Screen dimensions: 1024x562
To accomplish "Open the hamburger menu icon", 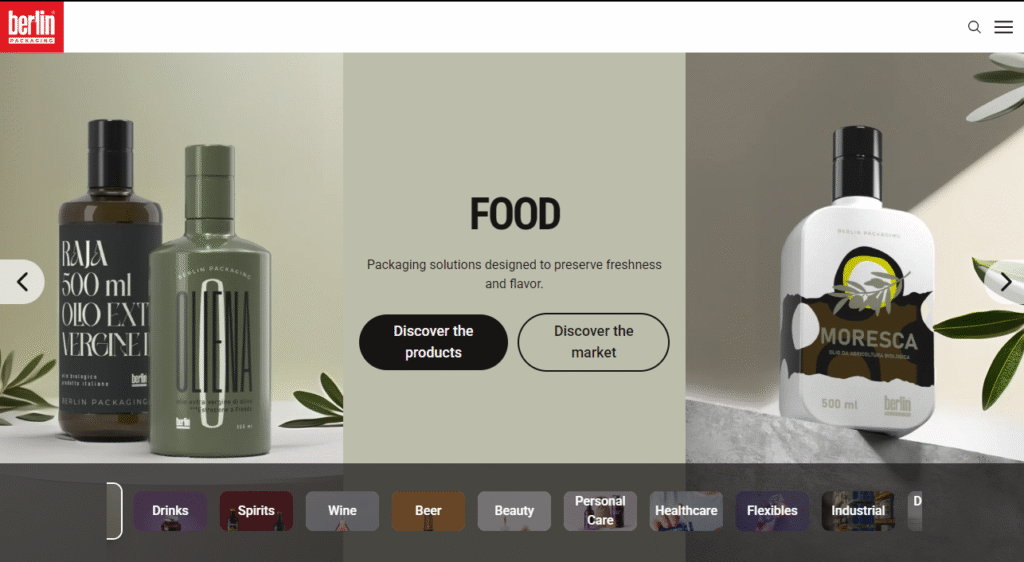I will [x=1003, y=27].
